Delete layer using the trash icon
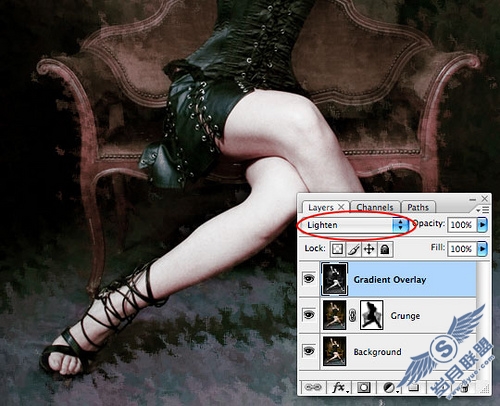The height and width of the screenshot is (406, 500). point(466,387)
